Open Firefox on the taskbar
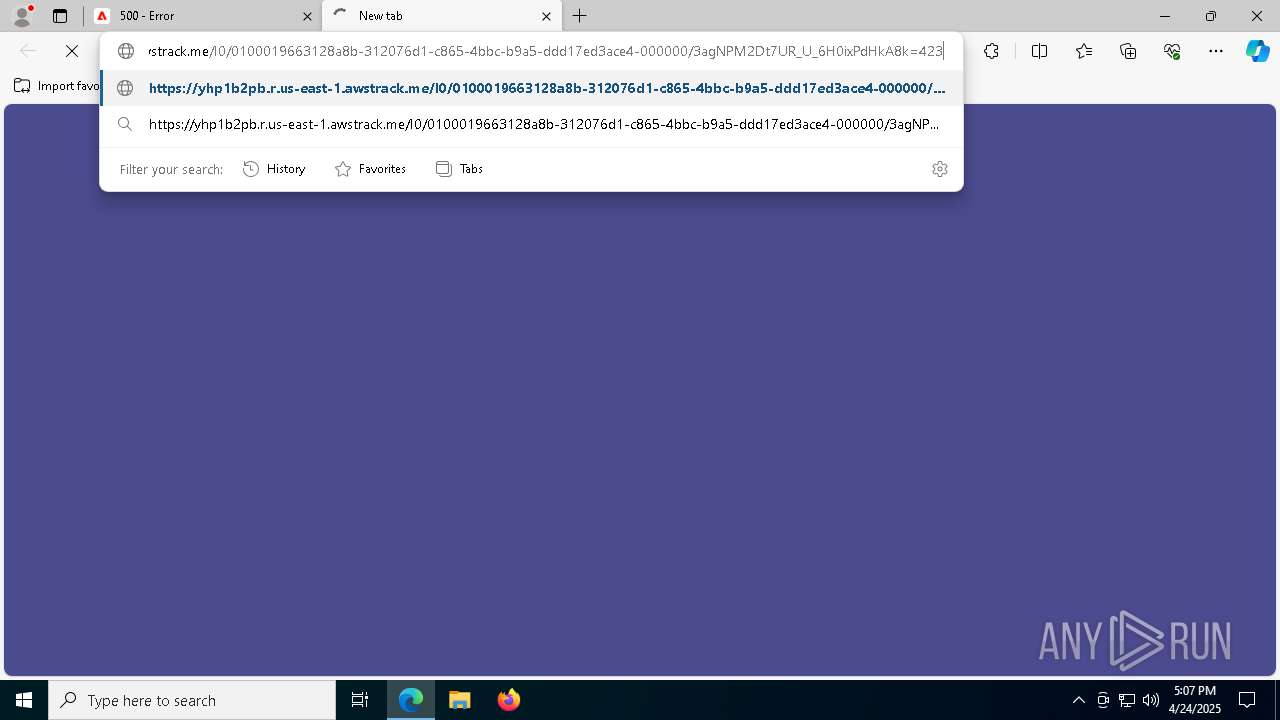The height and width of the screenshot is (720, 1280). (x=508, y=700)
